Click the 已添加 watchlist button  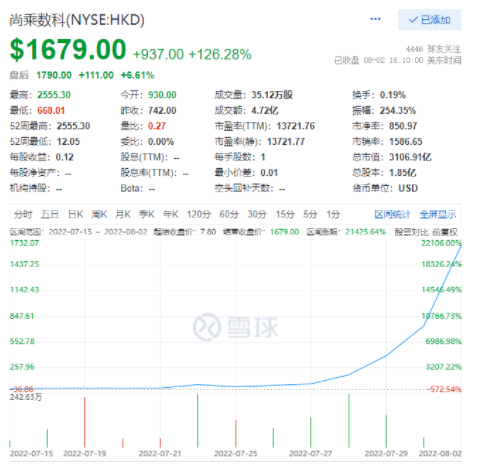(429, 20)
